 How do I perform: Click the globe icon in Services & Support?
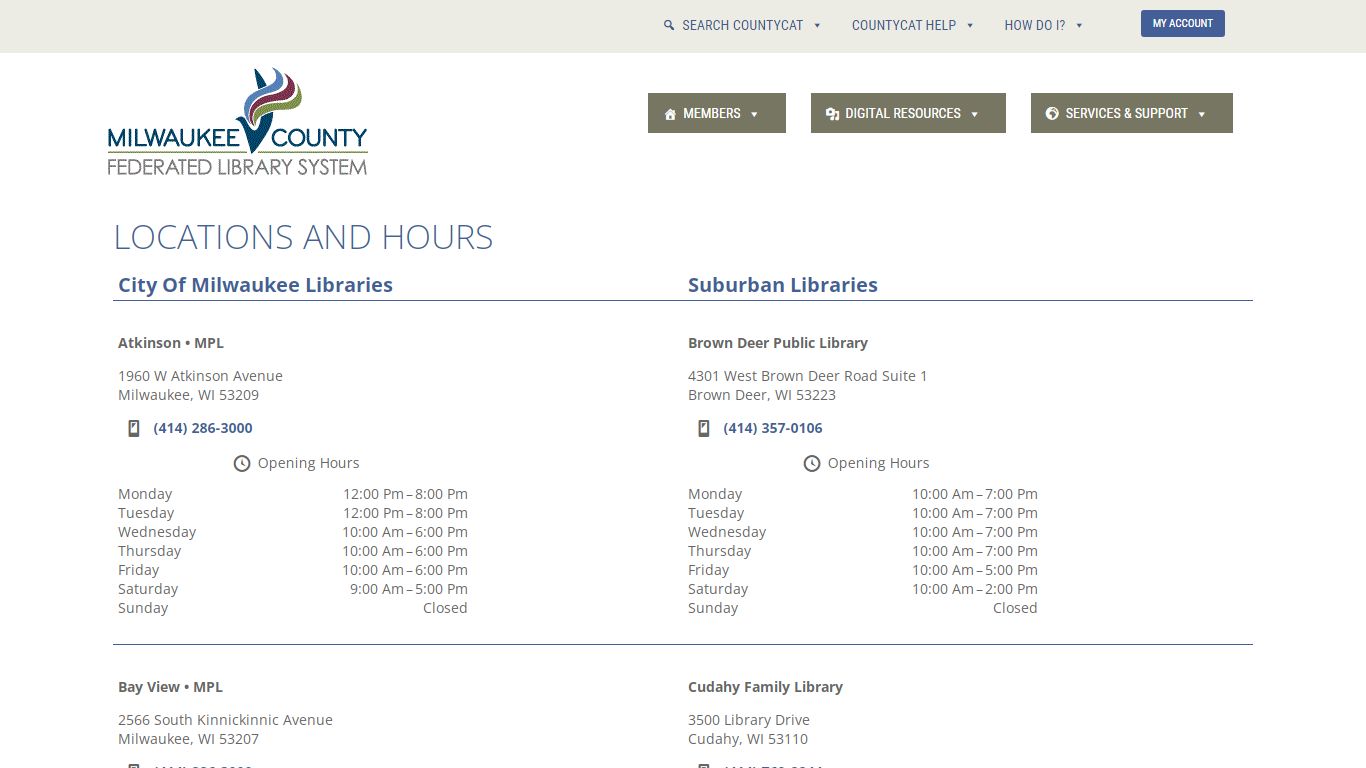click(x=1052, y=114)
